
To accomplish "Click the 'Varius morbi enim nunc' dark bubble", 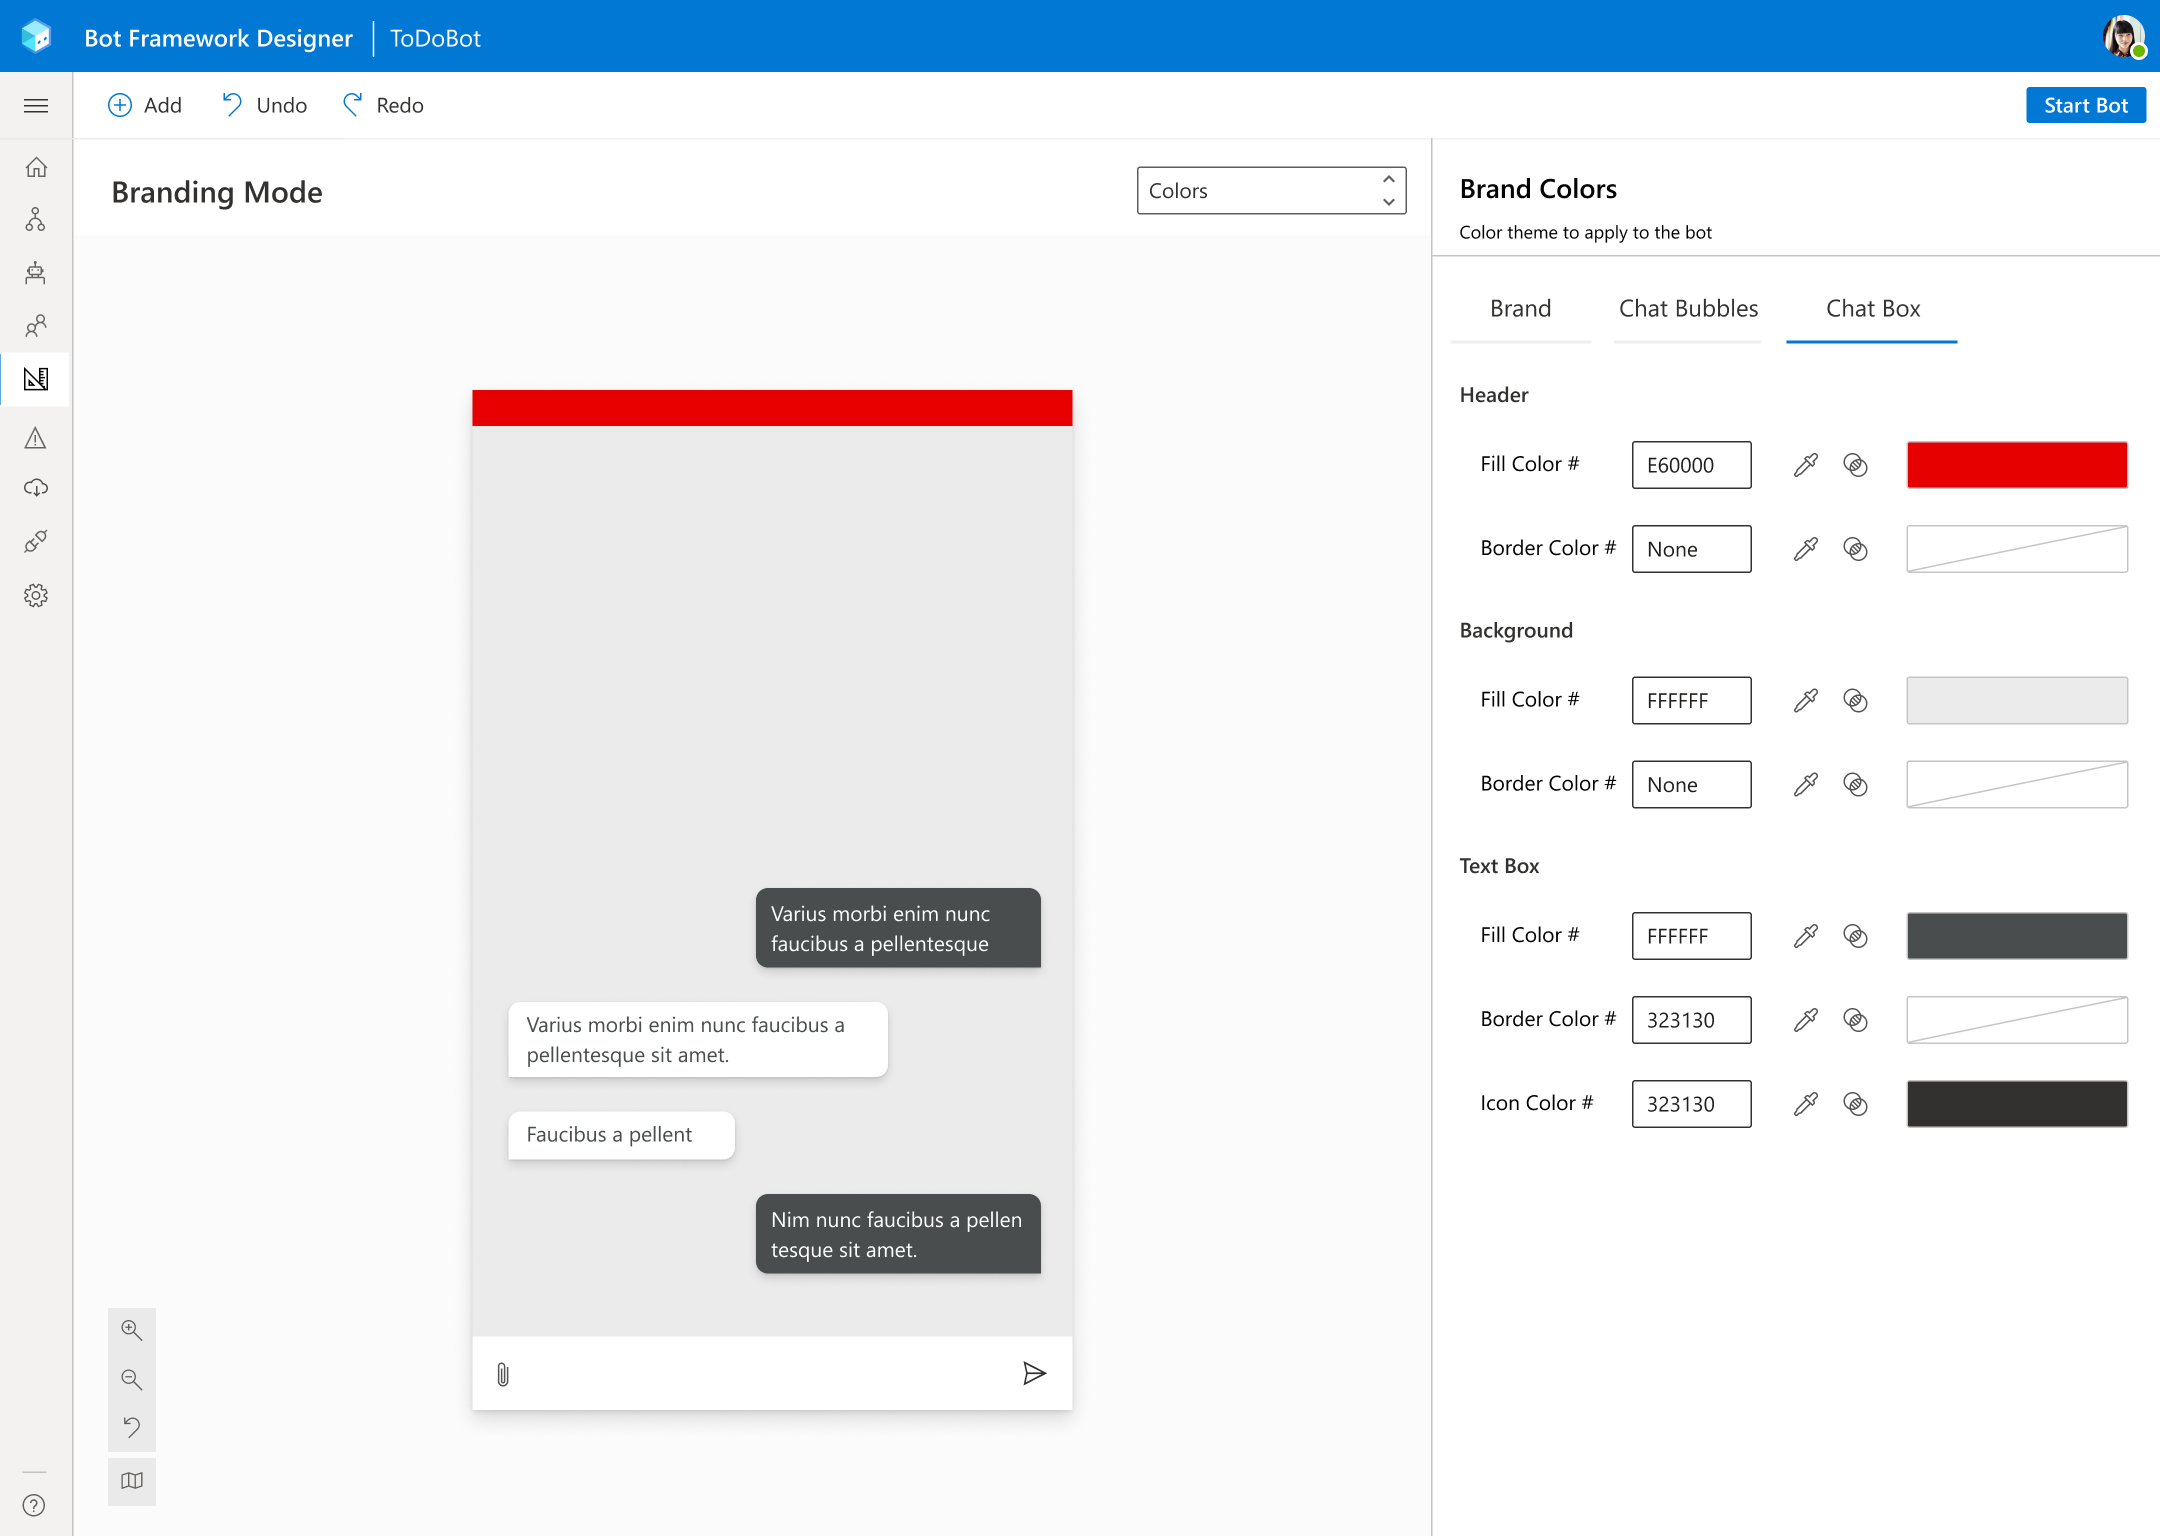I will pyautogui.click(x=898, y=928).
